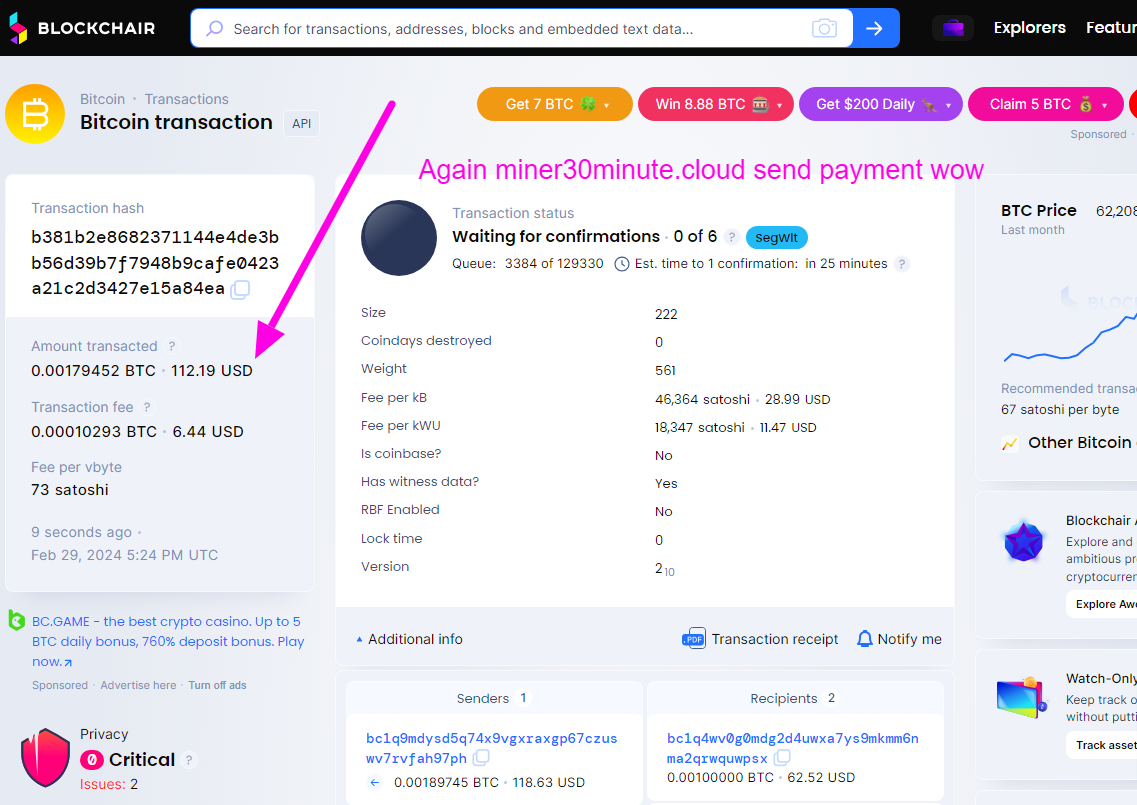Click the Recipients count badge

pyautogui.click(x=831, y=698)
